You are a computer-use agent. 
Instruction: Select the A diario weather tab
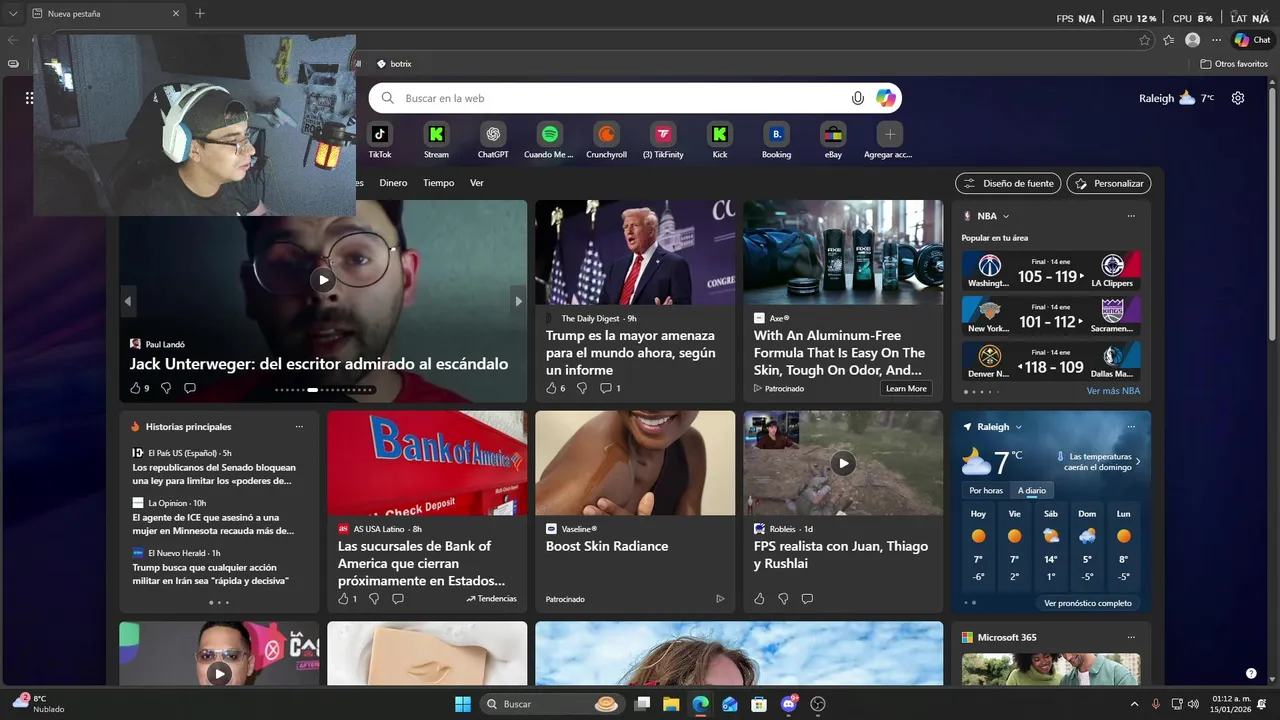[x=1032, y=490]
